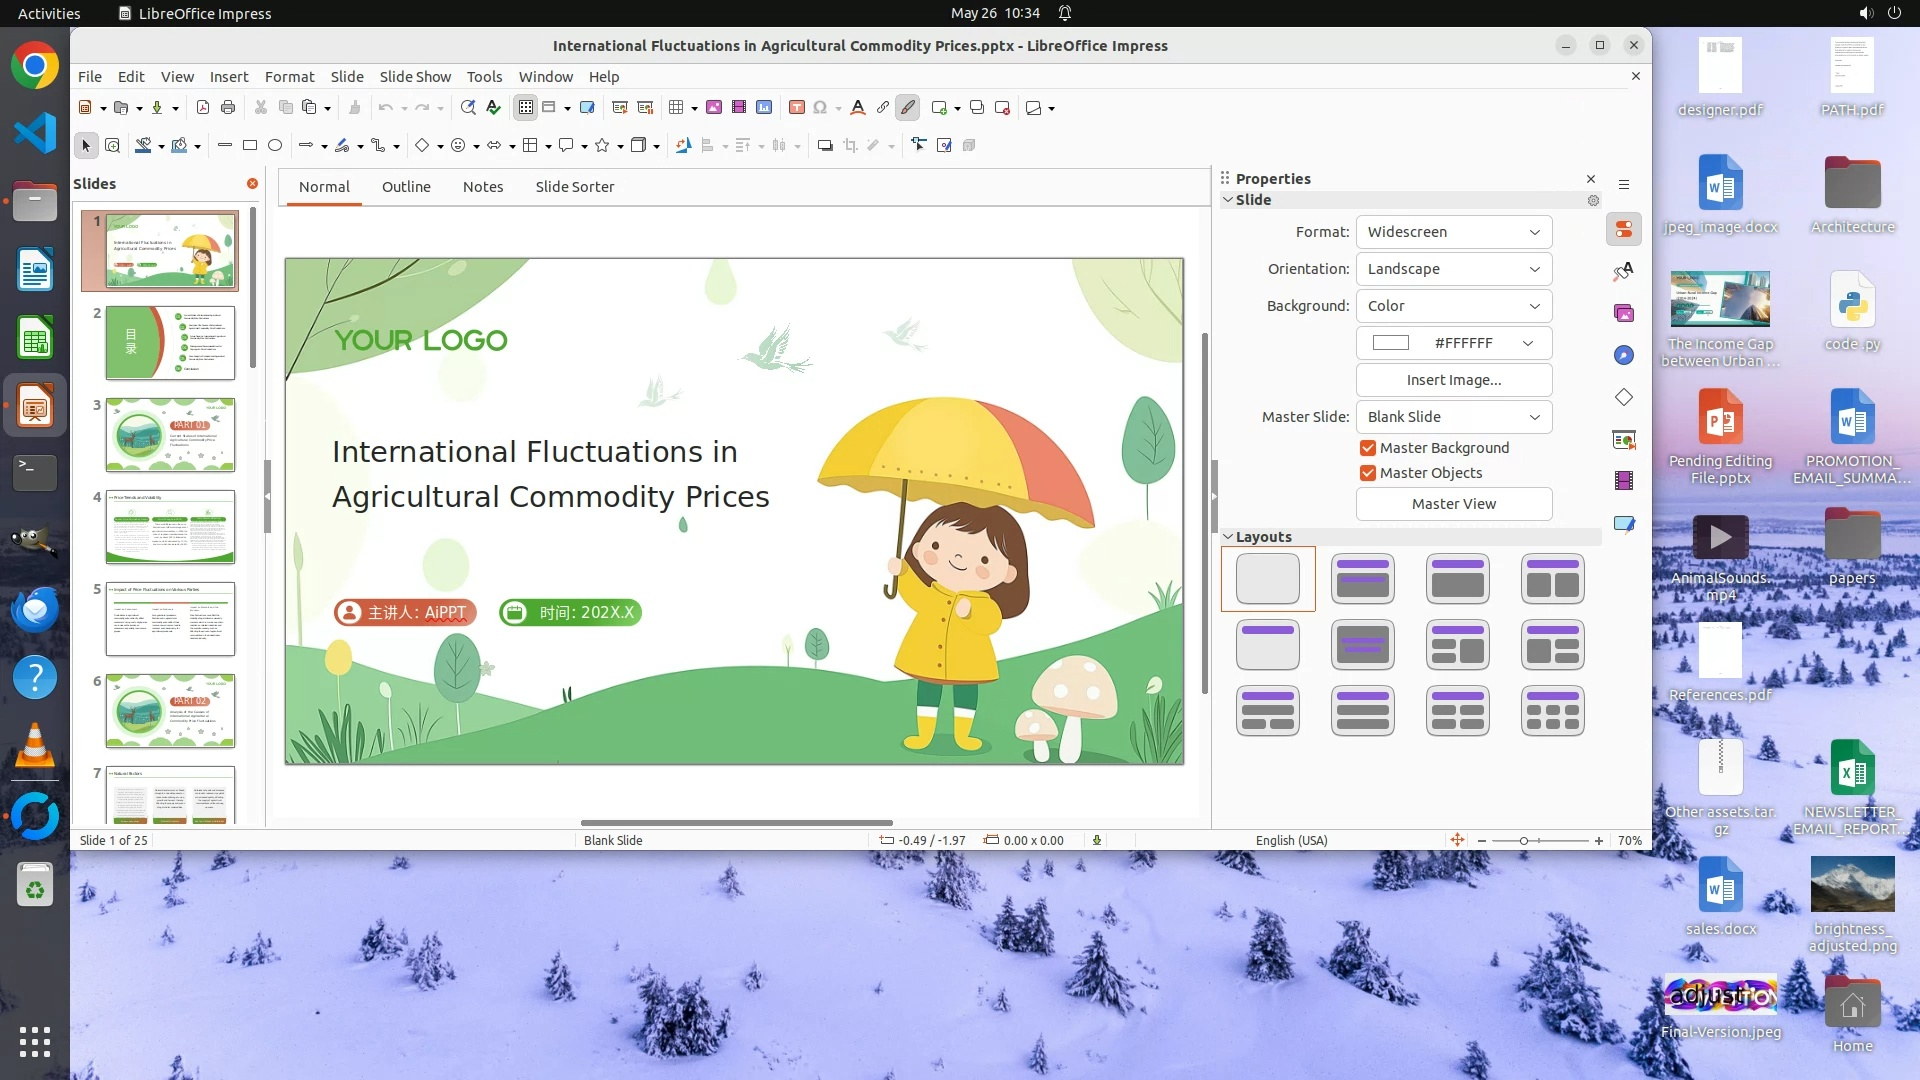Image resolution: width=1920 pixels, height=1080 pixels.
Task: Expand the Master Slide dropdown
Action: tap(1453, 417)
